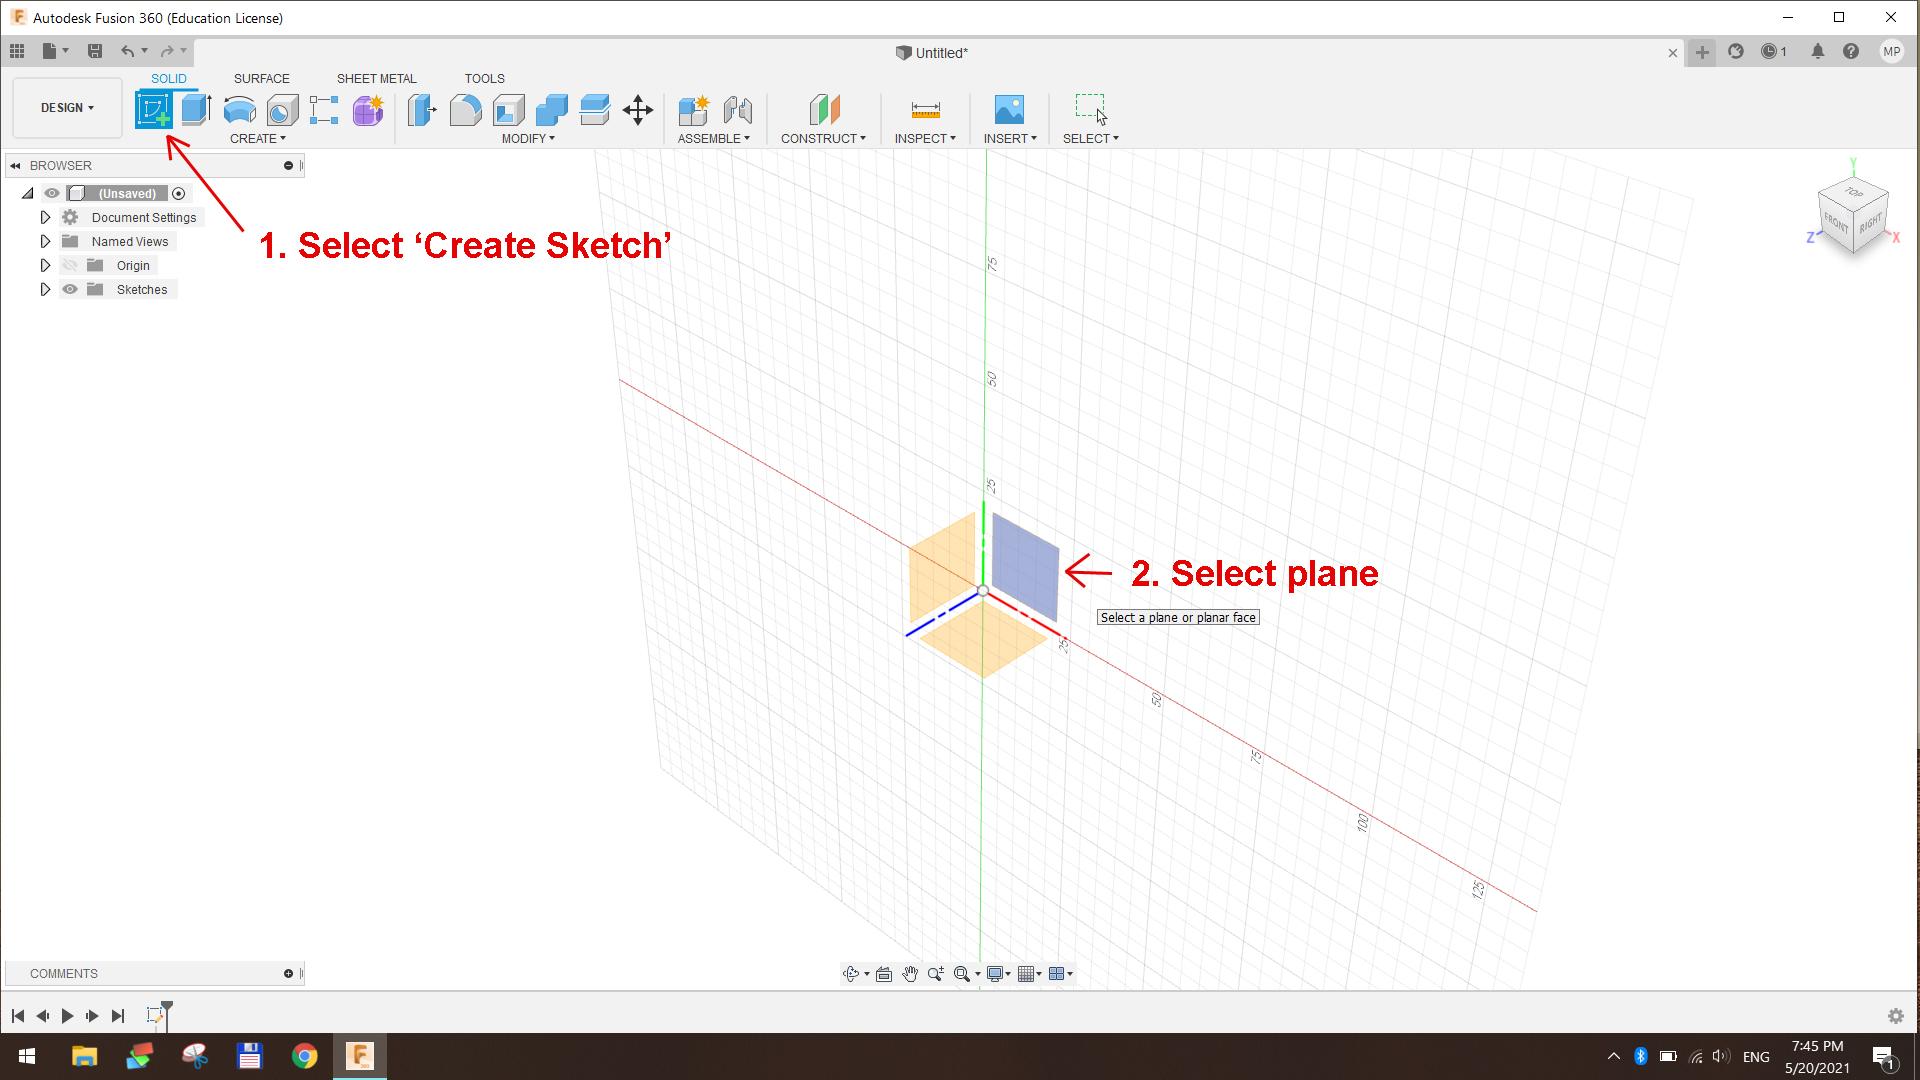
Task: Expand the Document Settings tree node
Action: coord(45,217)
